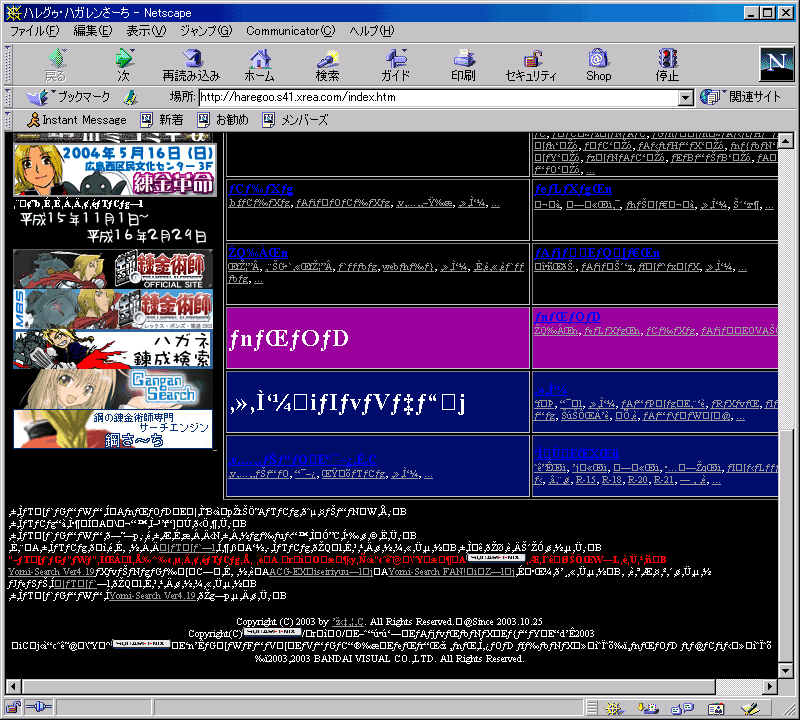Click the horizontal scrollbar right arrow
The image size is (800, 720).
(770, 687)
